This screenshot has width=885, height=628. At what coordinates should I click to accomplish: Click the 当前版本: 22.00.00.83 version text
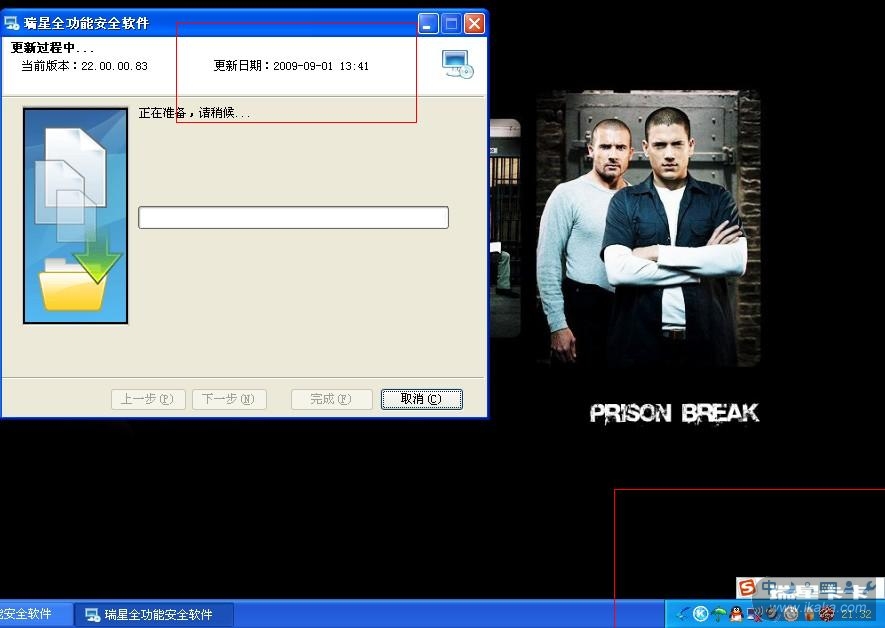85,66
